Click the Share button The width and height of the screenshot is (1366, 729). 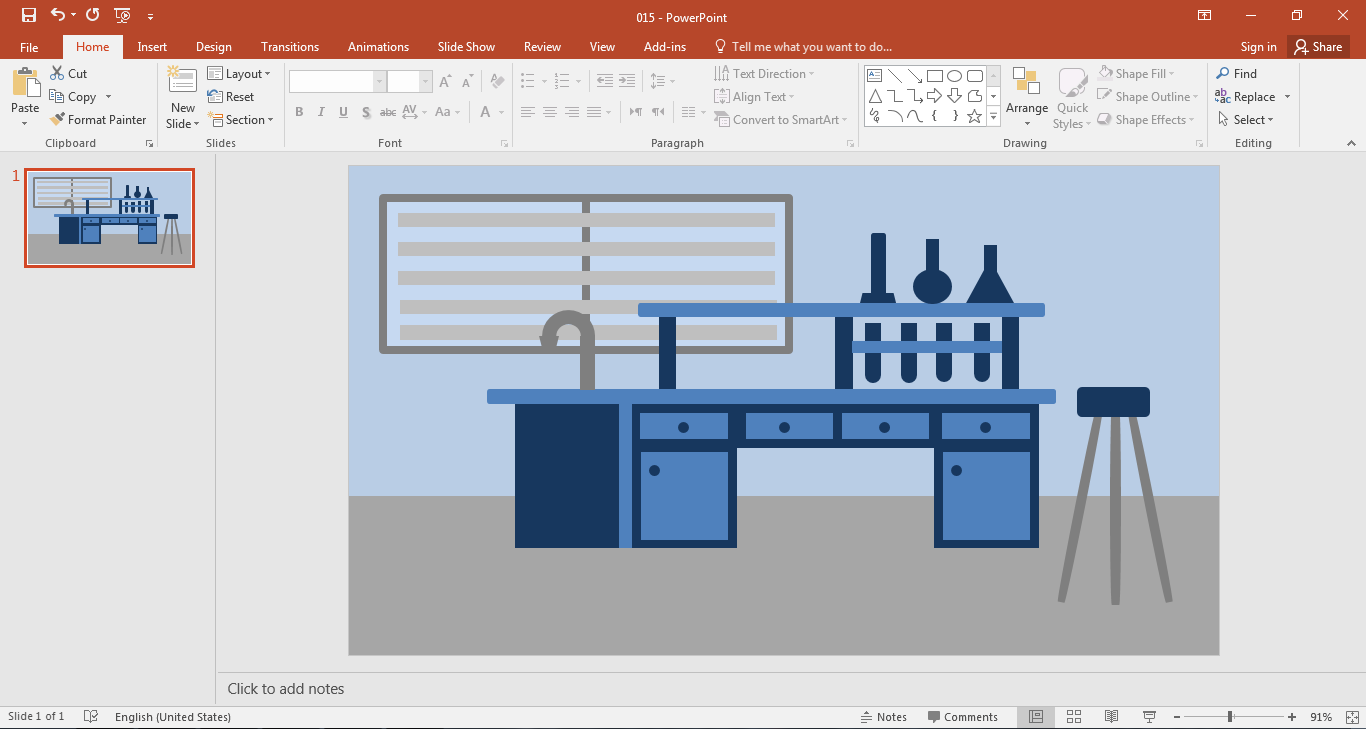(x=1317, y=47)
